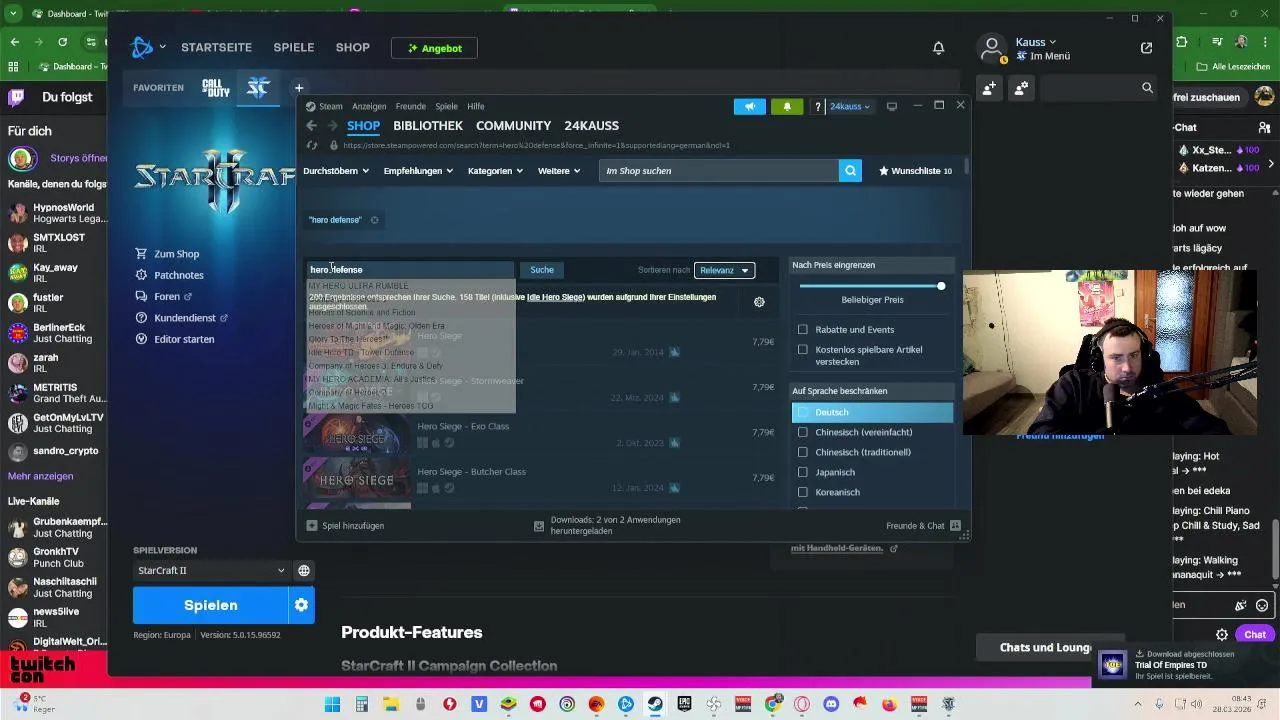Check Japanisch language filter

[x=802, y=472]
